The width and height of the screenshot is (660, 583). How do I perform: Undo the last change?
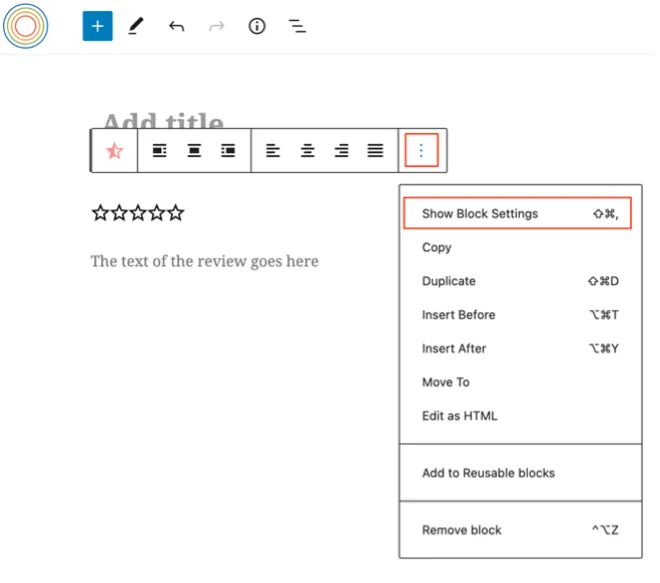pyautogui.click(x=176, y=27)
